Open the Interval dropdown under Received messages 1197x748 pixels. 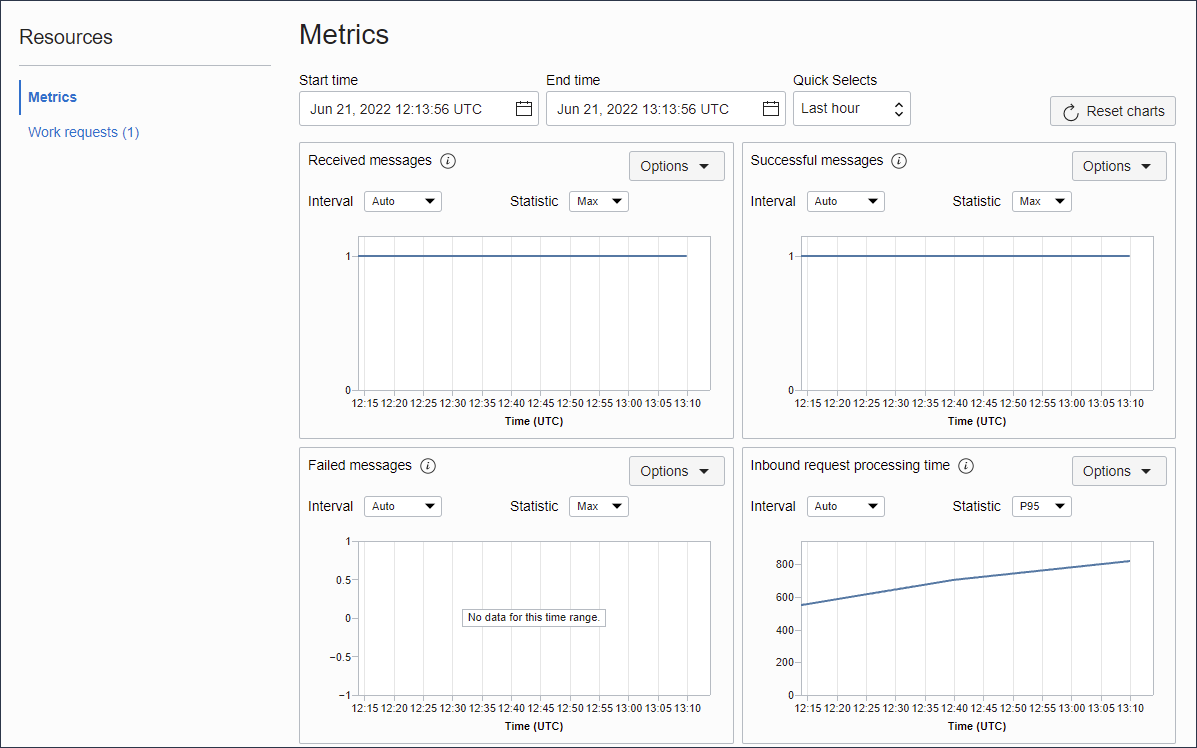pyautogui.click(x=402, y=201)
